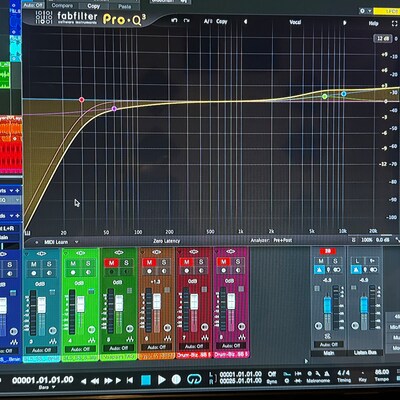This screenshot has width=400, height=400.
Task: Solo channel 3 with S button
Action: click(49, 264)
